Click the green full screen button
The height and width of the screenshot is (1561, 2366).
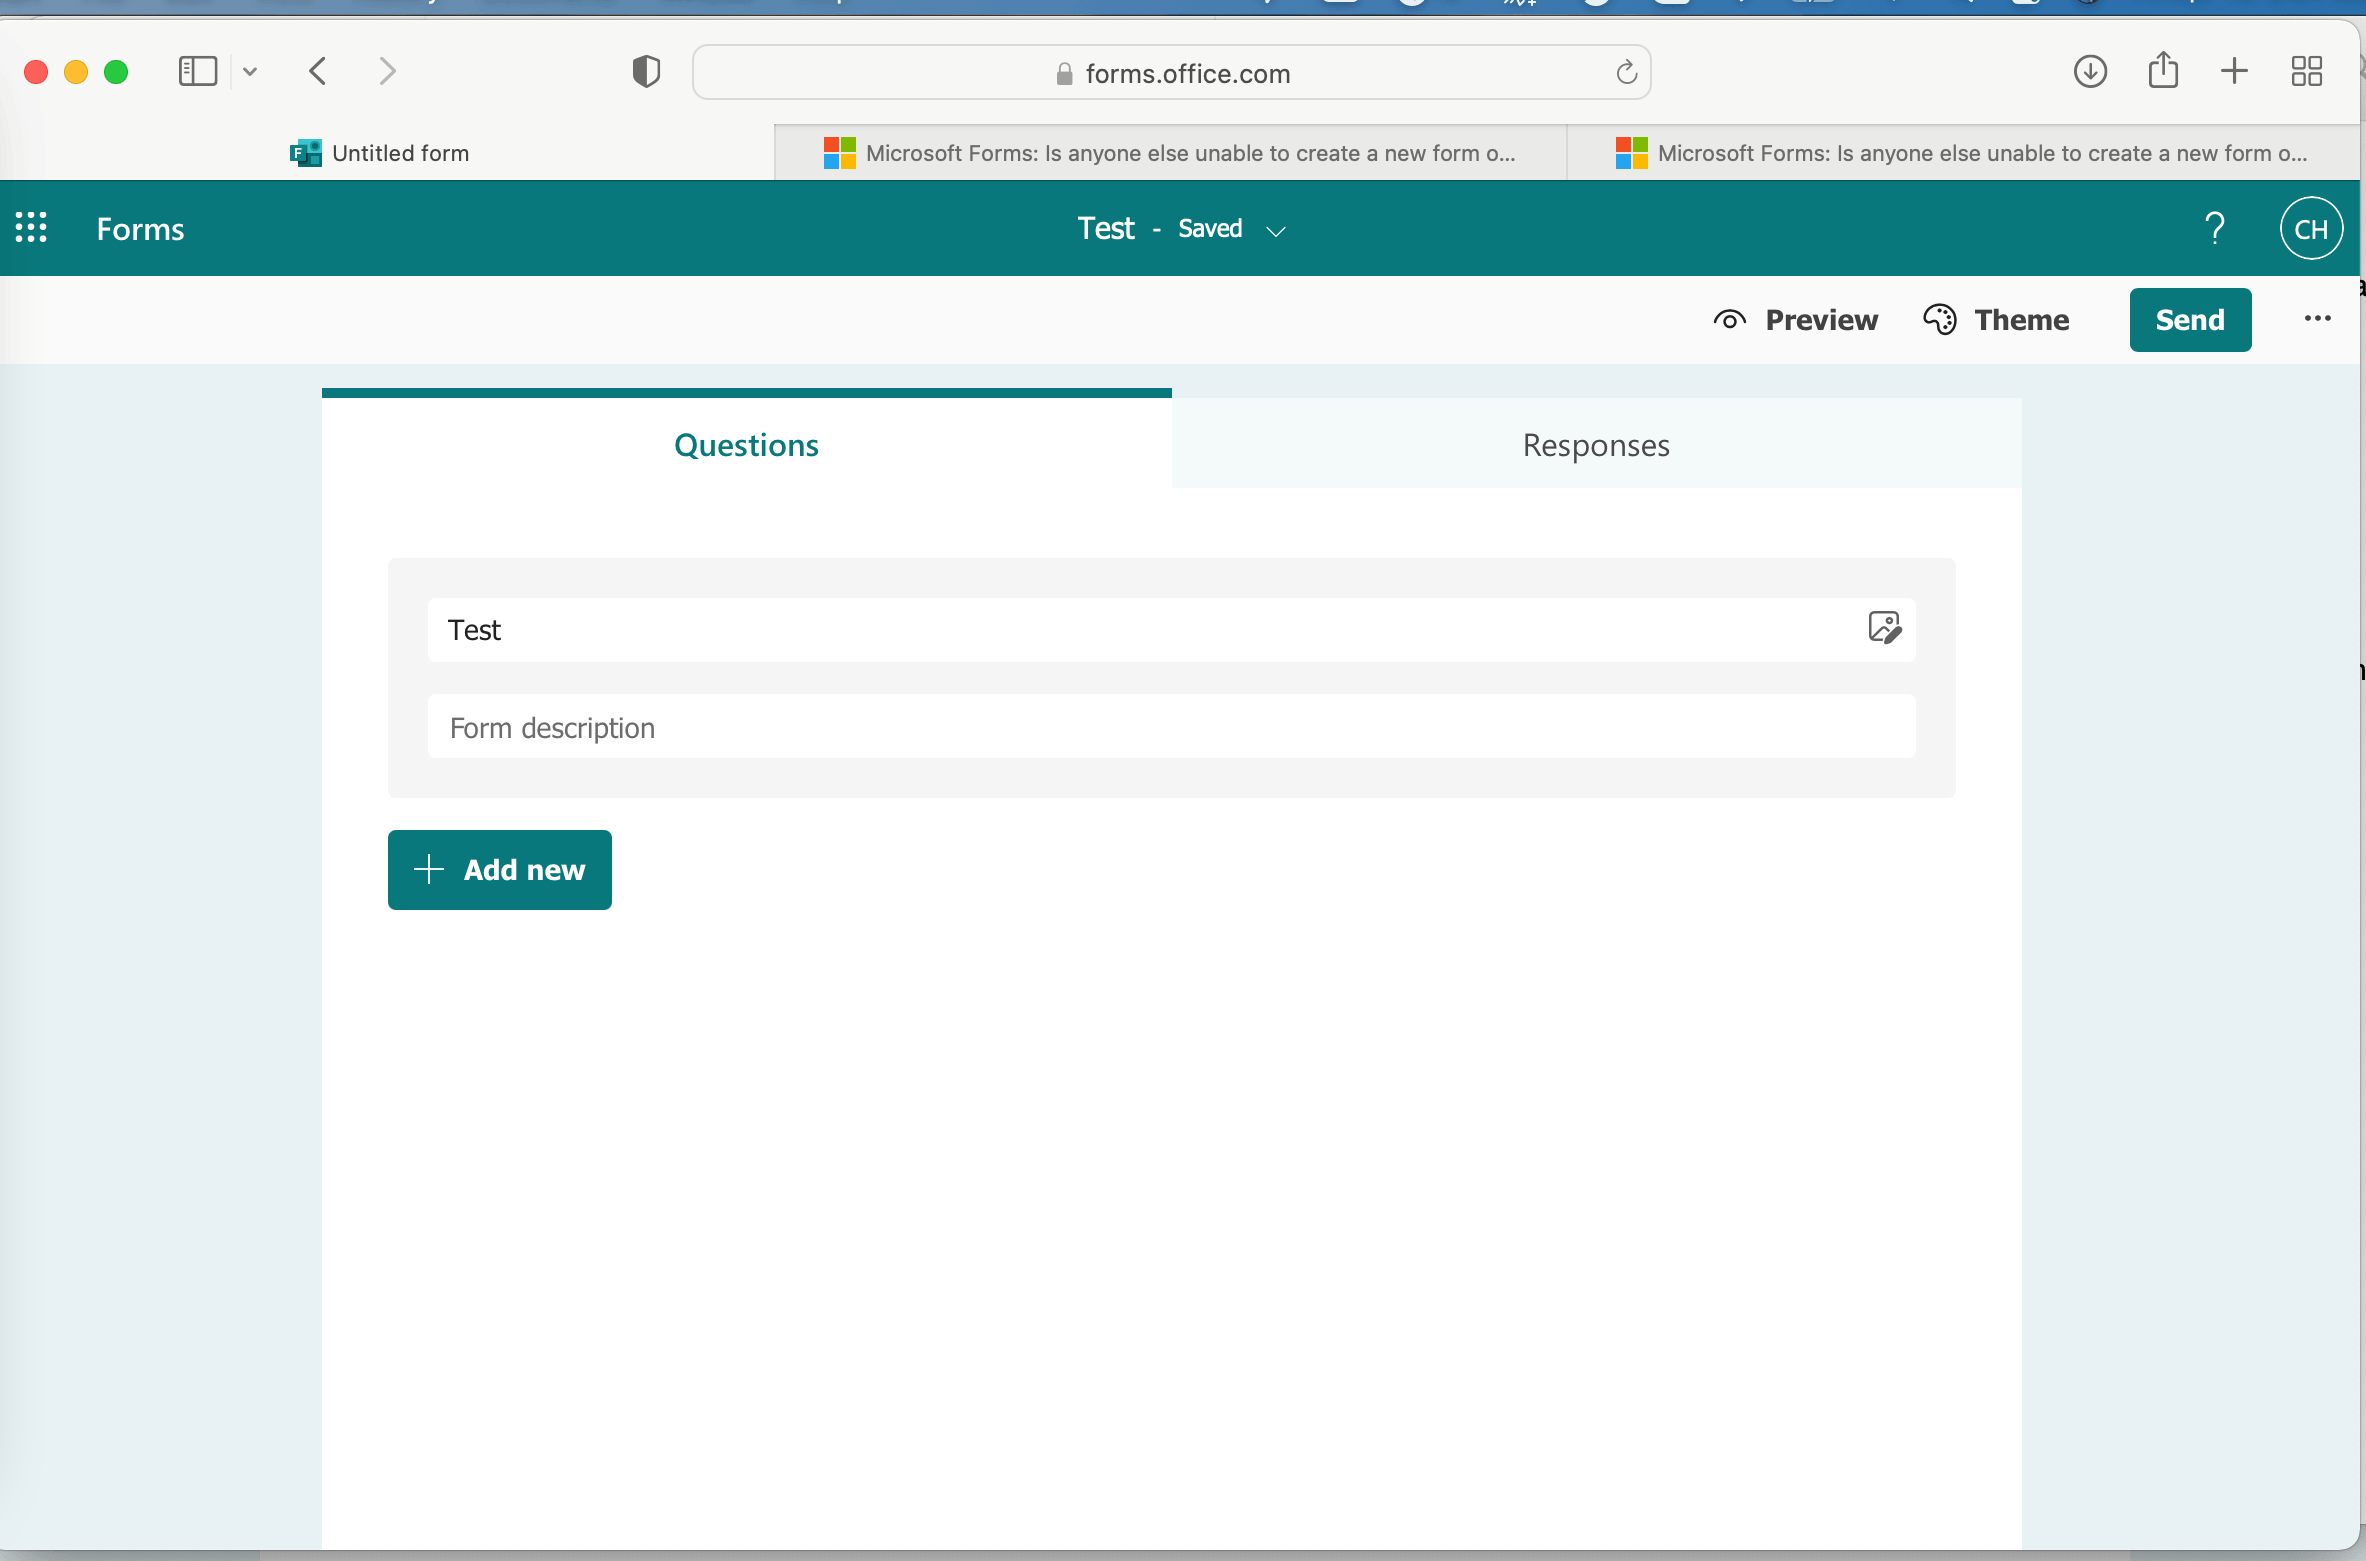[x=116, y=72]
